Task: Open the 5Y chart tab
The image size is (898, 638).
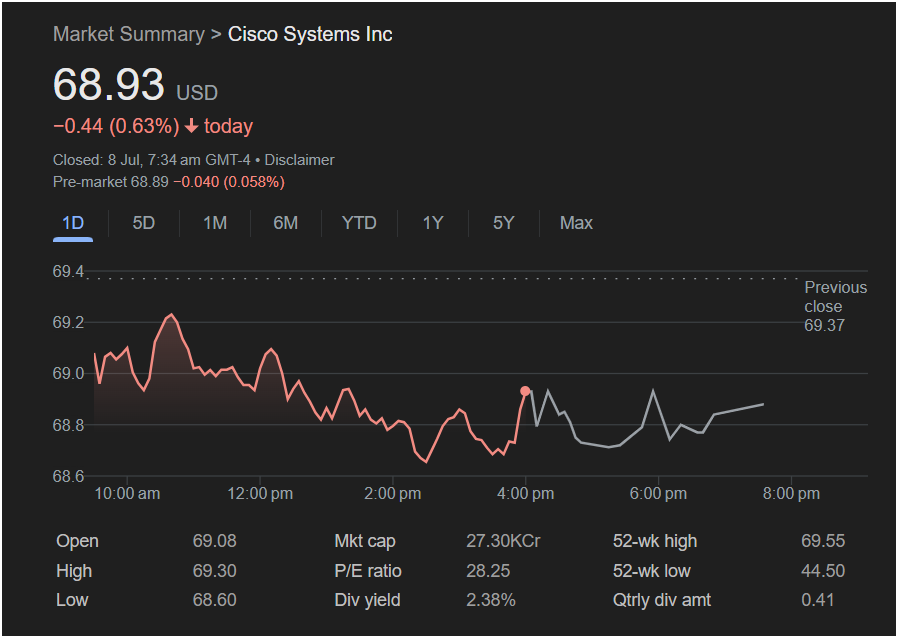Action: (504, 223)
